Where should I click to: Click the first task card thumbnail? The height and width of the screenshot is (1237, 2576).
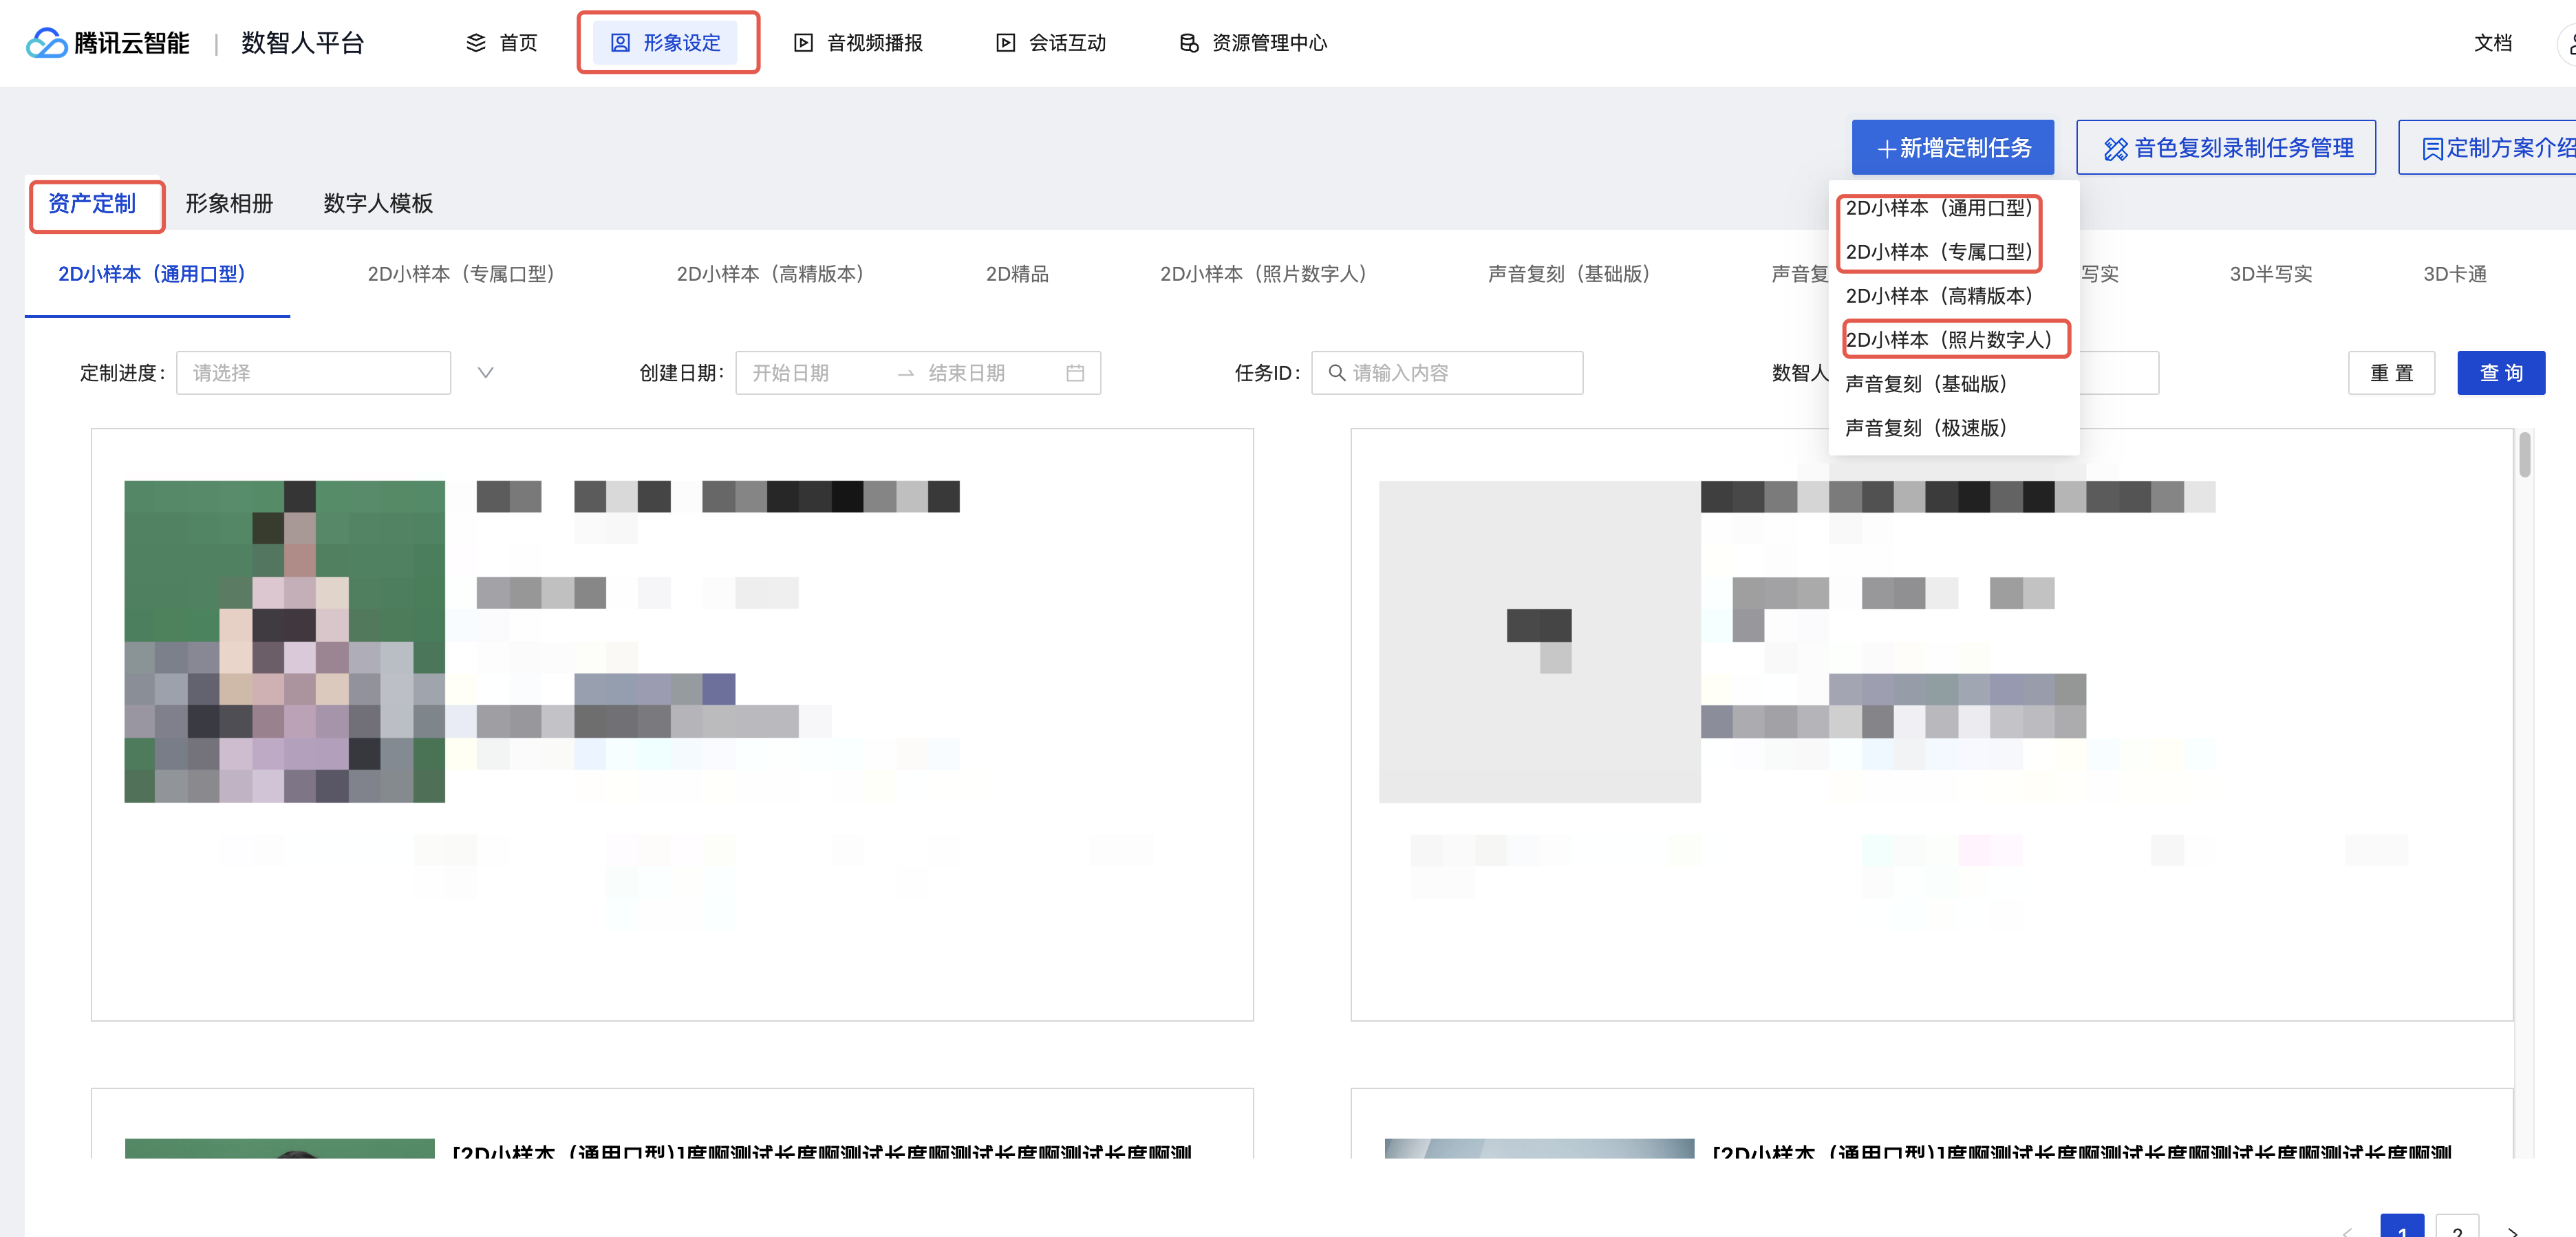click(284, 641)
